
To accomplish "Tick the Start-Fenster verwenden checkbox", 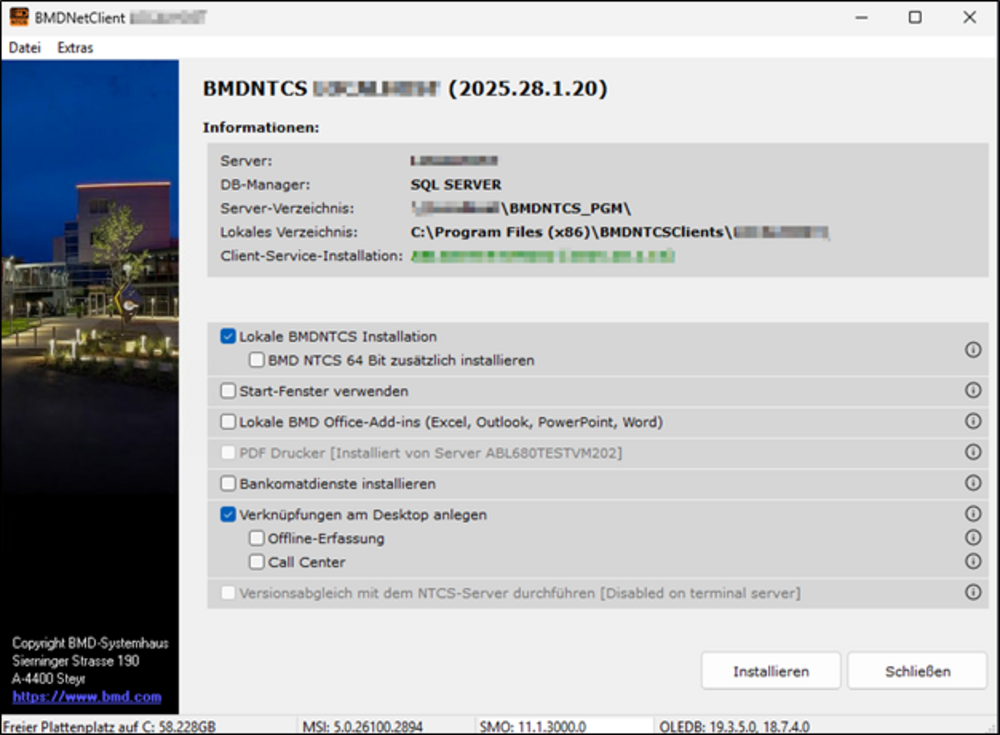I will pos(228,391).
